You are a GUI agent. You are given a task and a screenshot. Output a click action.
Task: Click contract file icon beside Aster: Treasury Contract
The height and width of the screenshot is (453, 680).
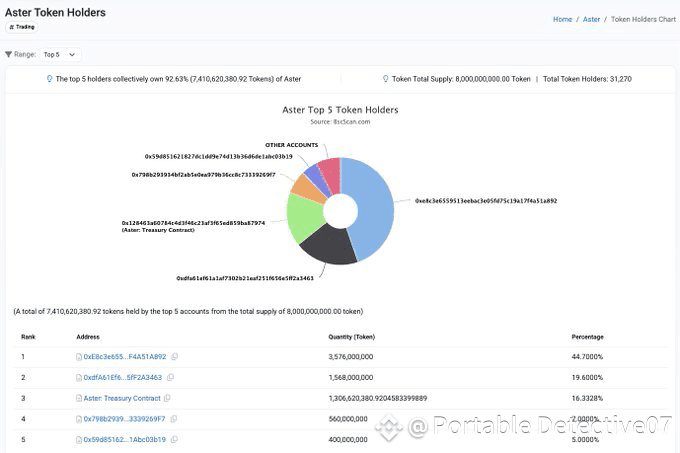tap(79, 398)
